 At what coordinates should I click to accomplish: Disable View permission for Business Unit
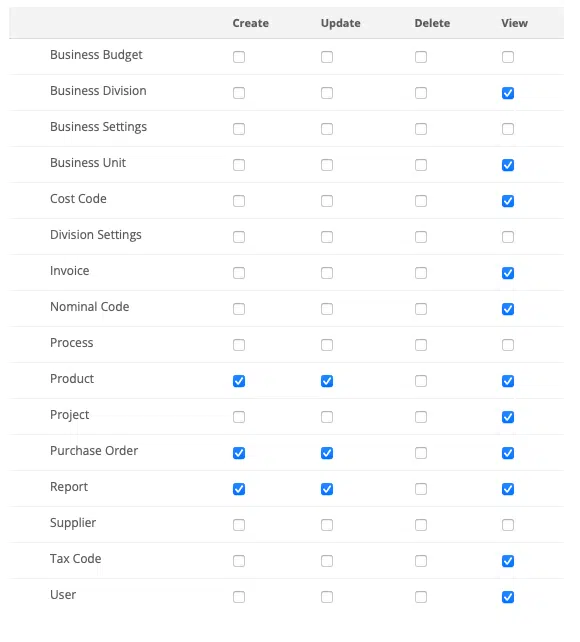click(508, 165)
